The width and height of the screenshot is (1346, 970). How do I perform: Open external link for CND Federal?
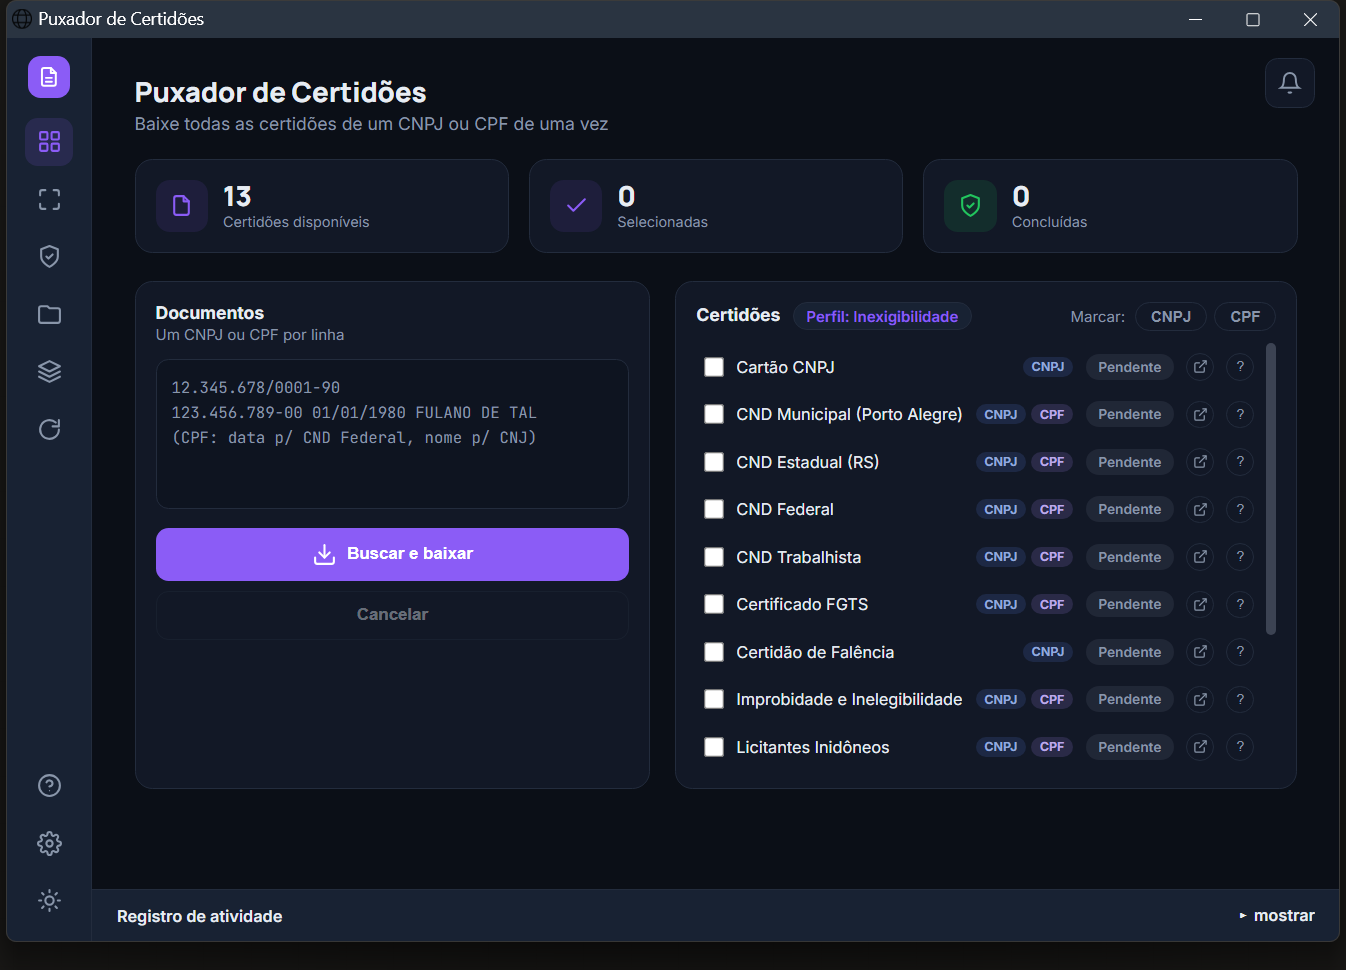pos(1200,509)
